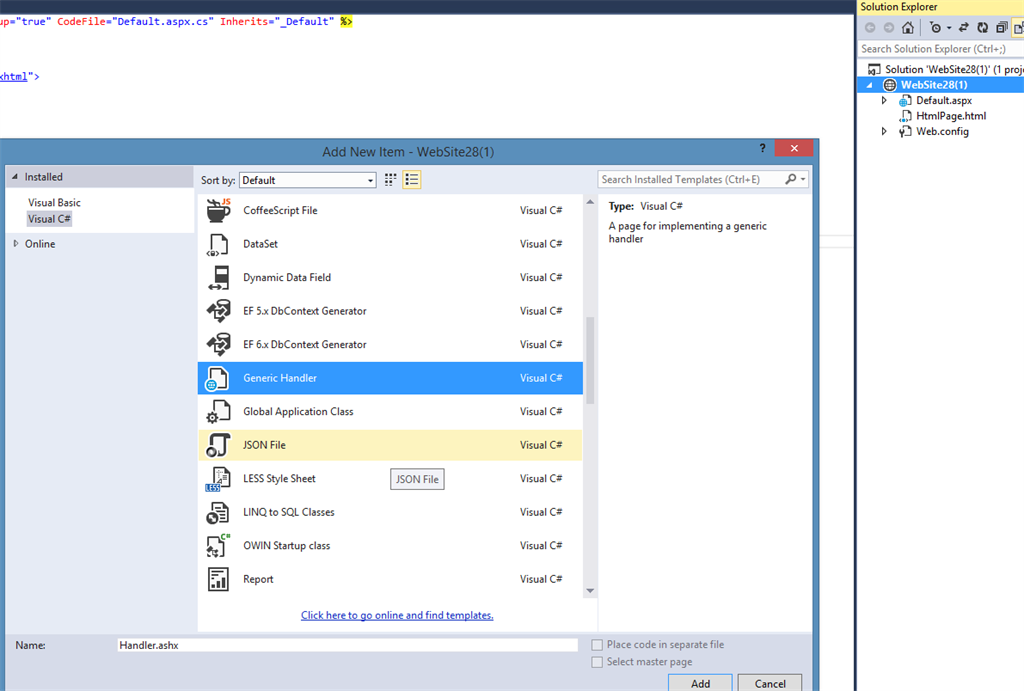The image size is (1024, 691).
Task: Click the Generic Handler template icon
Action: point(217,378)
